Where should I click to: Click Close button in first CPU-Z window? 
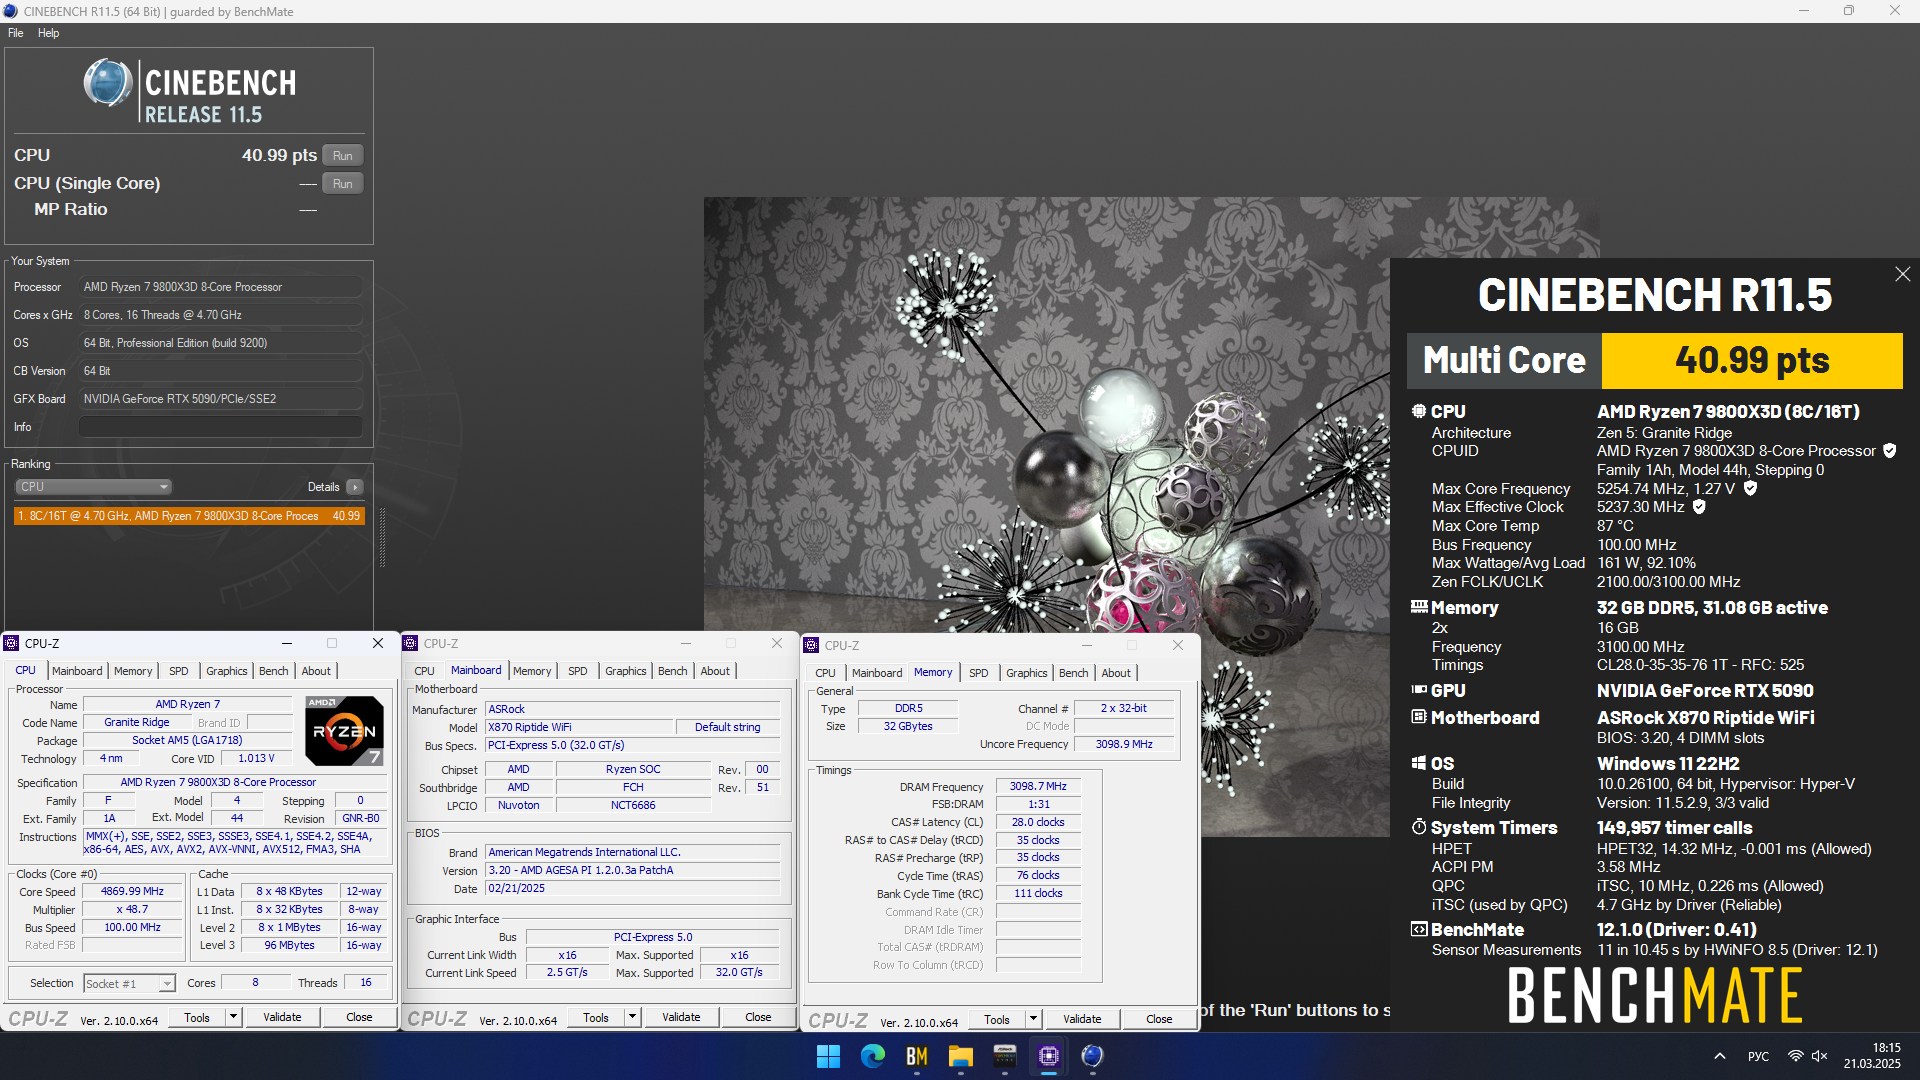[359, 1018]
